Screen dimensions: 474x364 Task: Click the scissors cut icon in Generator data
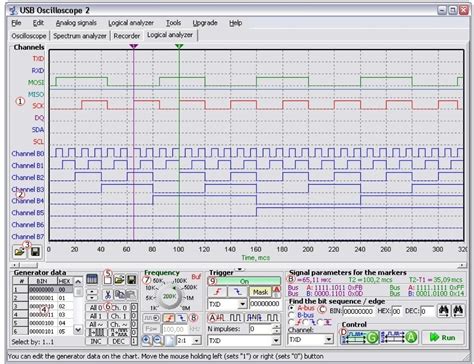(x=107, y=295)
